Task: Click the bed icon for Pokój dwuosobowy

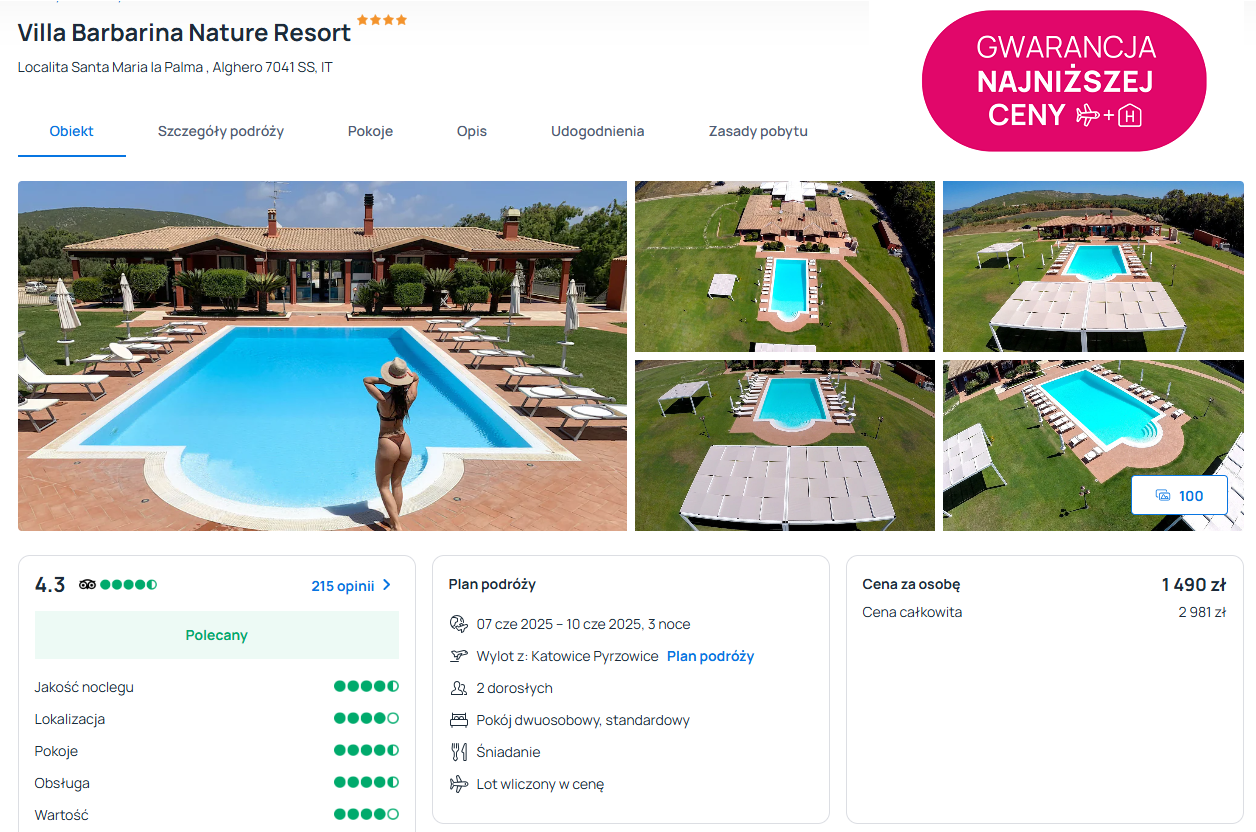Action: 459,720
